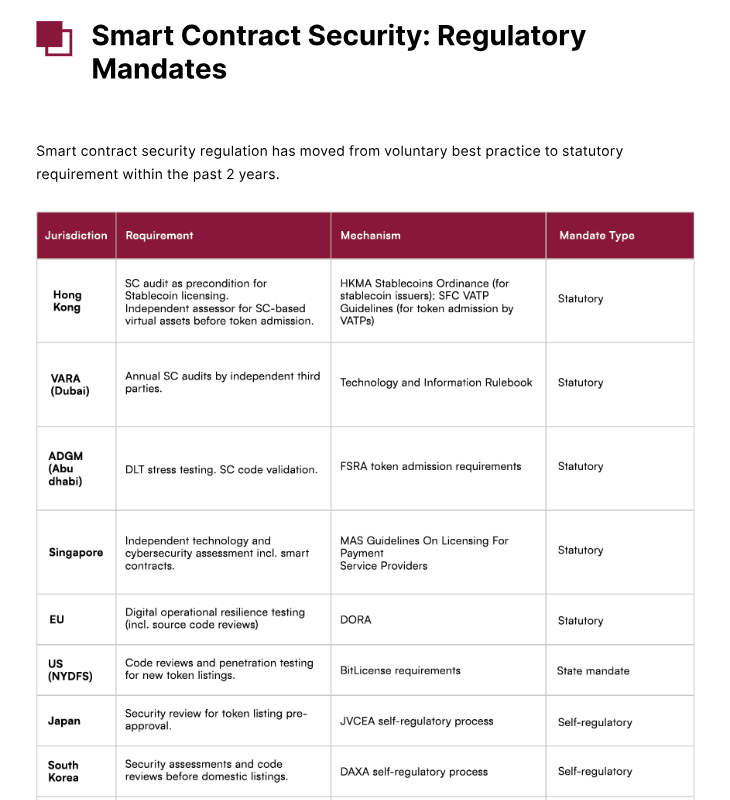Select the BitLicense requirements cell
The image size is (730, 800).
point(400,670)
